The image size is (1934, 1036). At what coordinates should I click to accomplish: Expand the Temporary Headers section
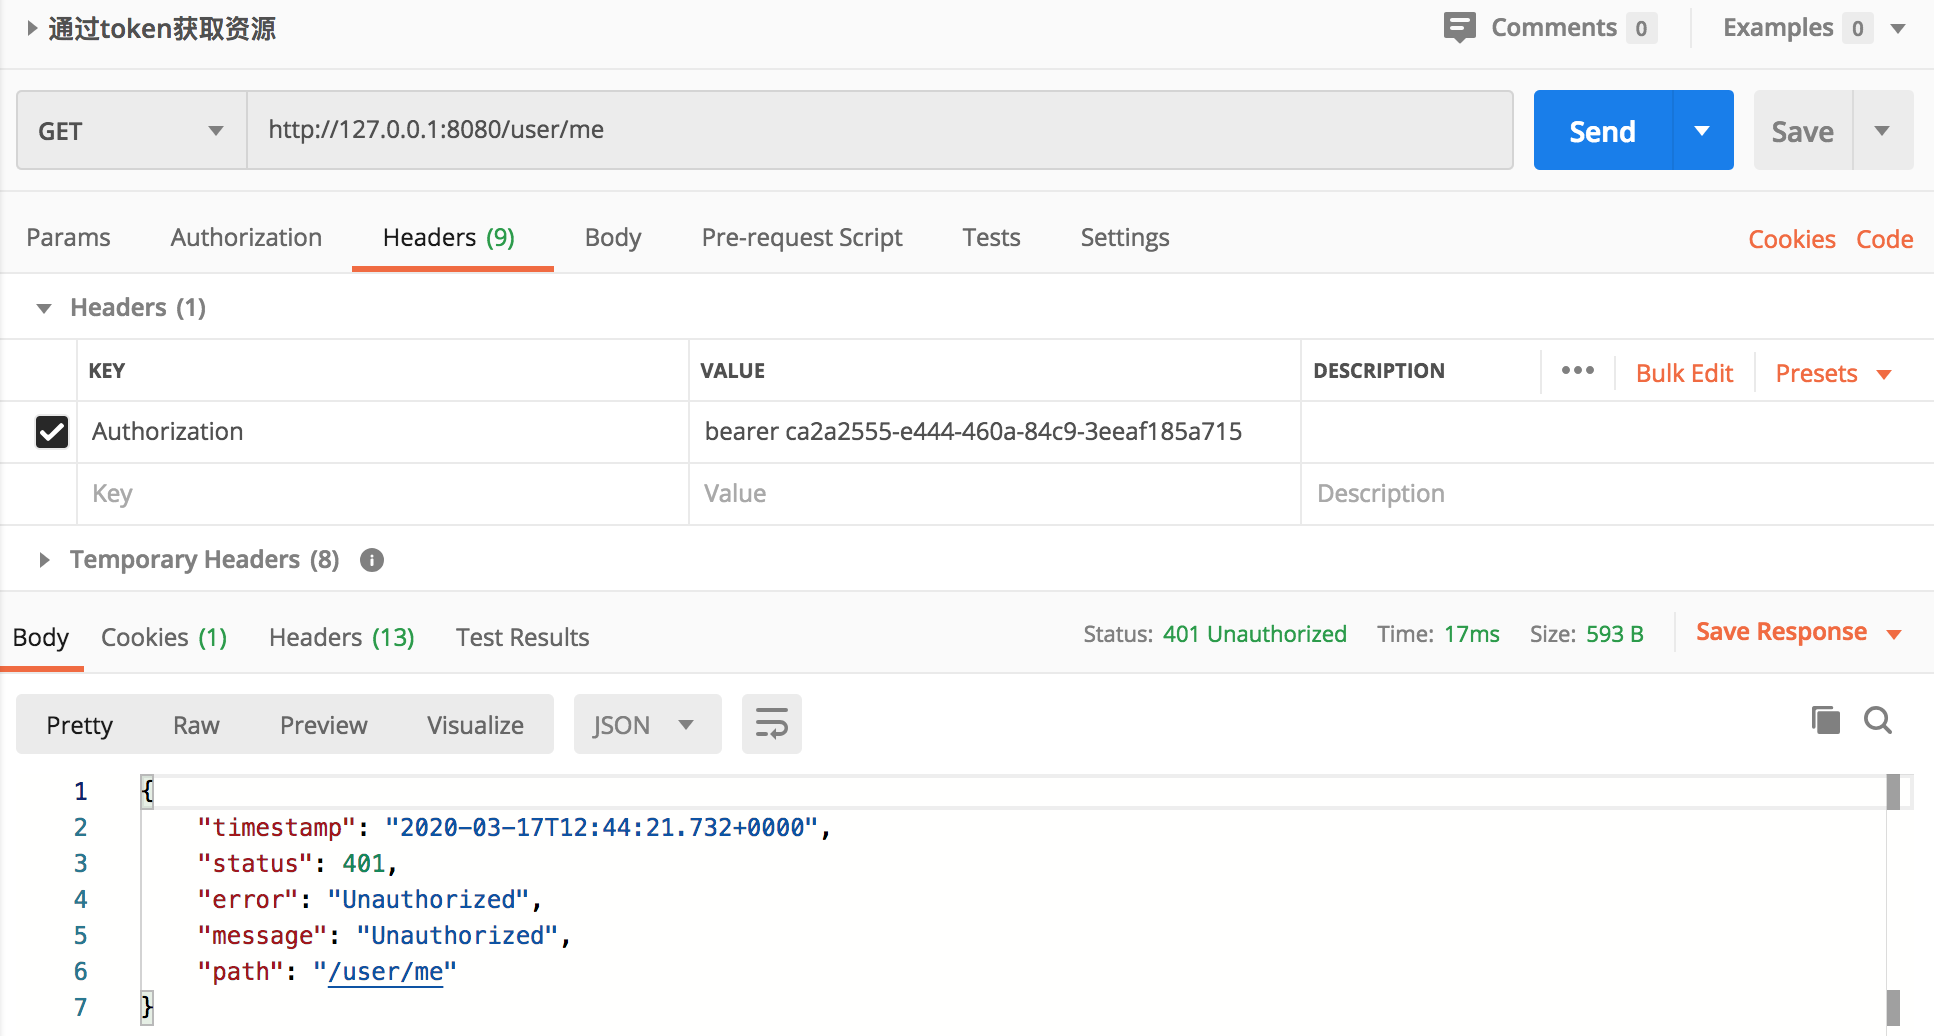coord(44,560)
